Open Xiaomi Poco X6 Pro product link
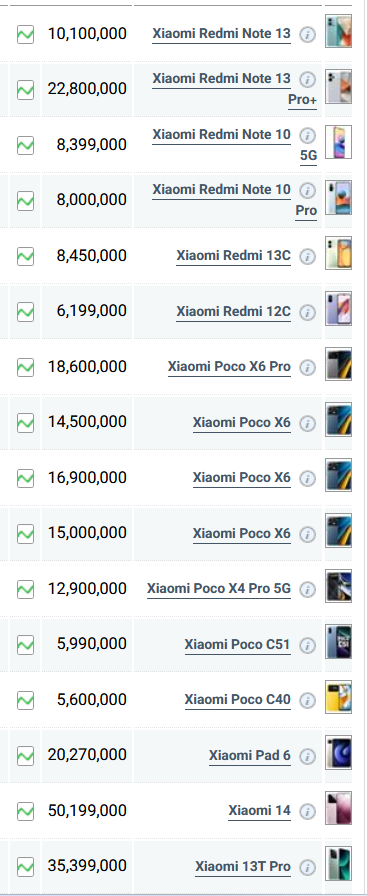The image size is (367, 896). [229, 367]
